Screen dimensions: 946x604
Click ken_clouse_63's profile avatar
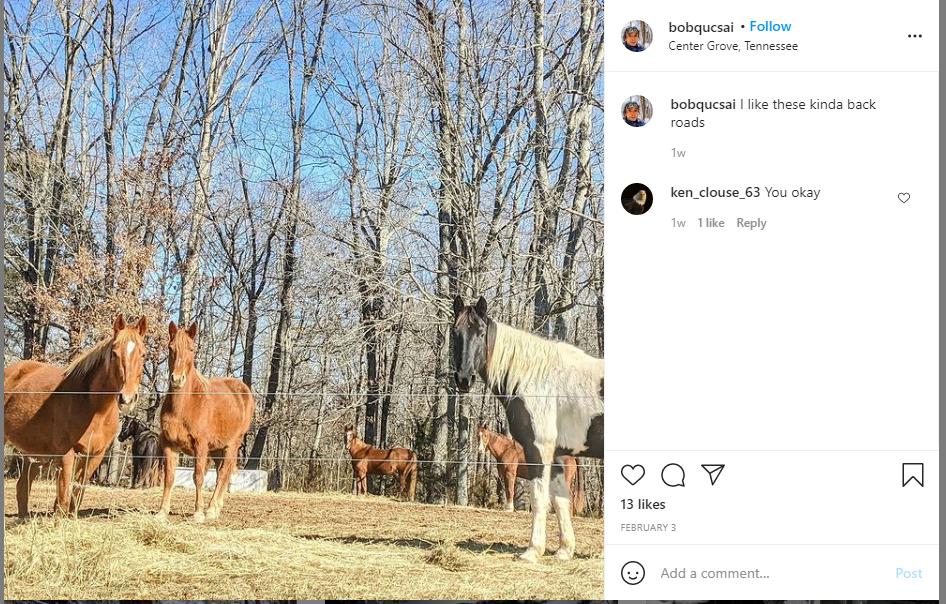[x=637, y=198]
